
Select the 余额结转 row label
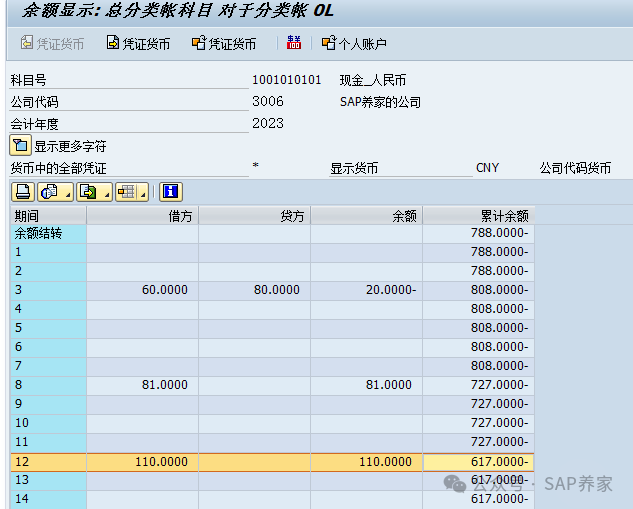pos(48,233)
